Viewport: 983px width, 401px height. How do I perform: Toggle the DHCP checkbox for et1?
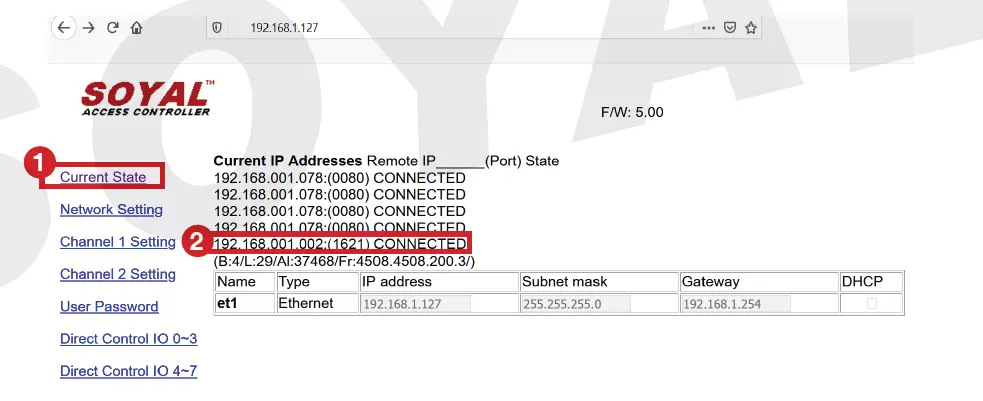point(871,304)
